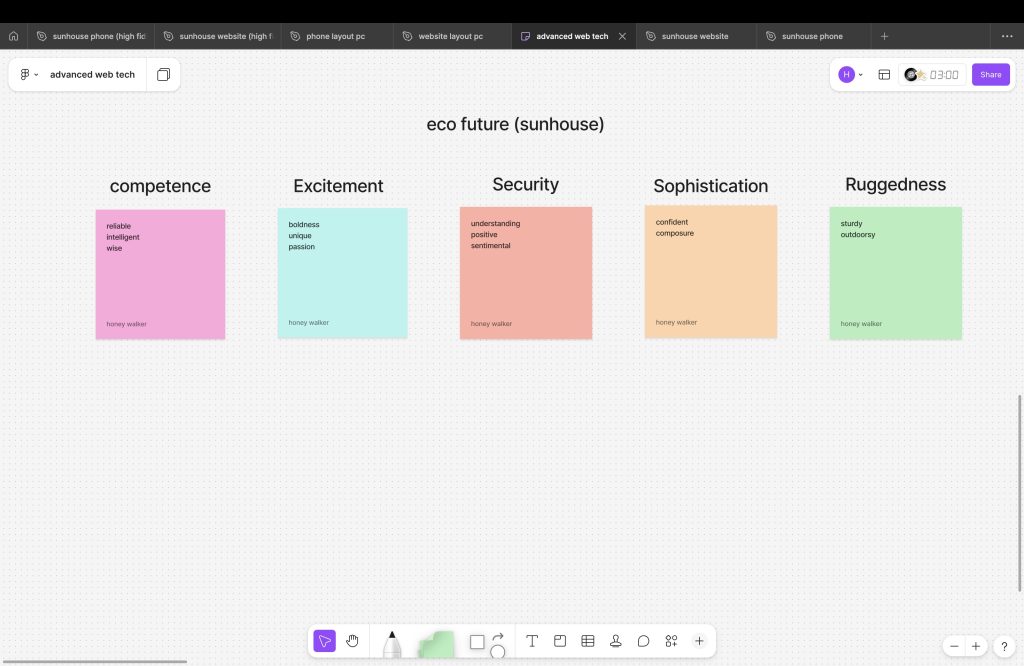Pick the green sticky note tool
This screenshot has width=1024, height=666.
pos(436,645)
